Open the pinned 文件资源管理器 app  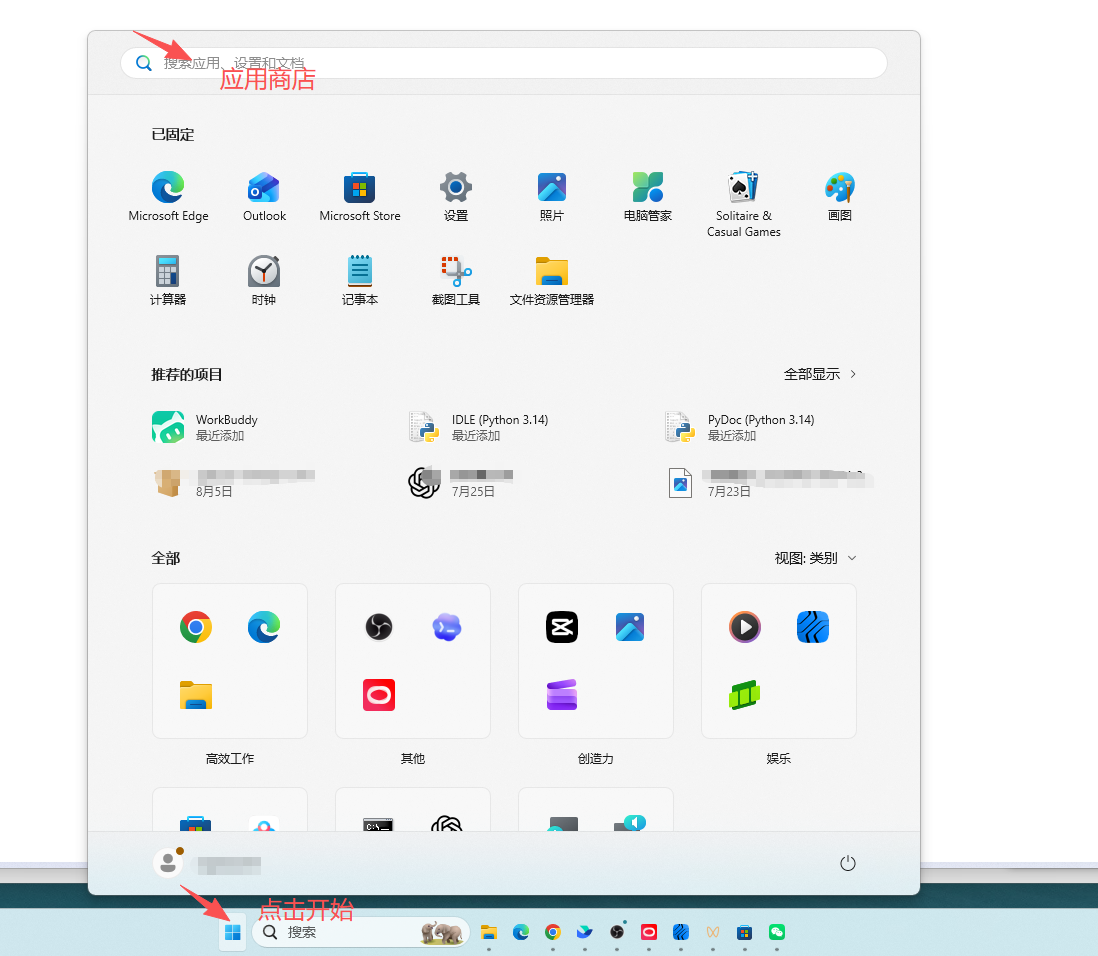point(552,281)
